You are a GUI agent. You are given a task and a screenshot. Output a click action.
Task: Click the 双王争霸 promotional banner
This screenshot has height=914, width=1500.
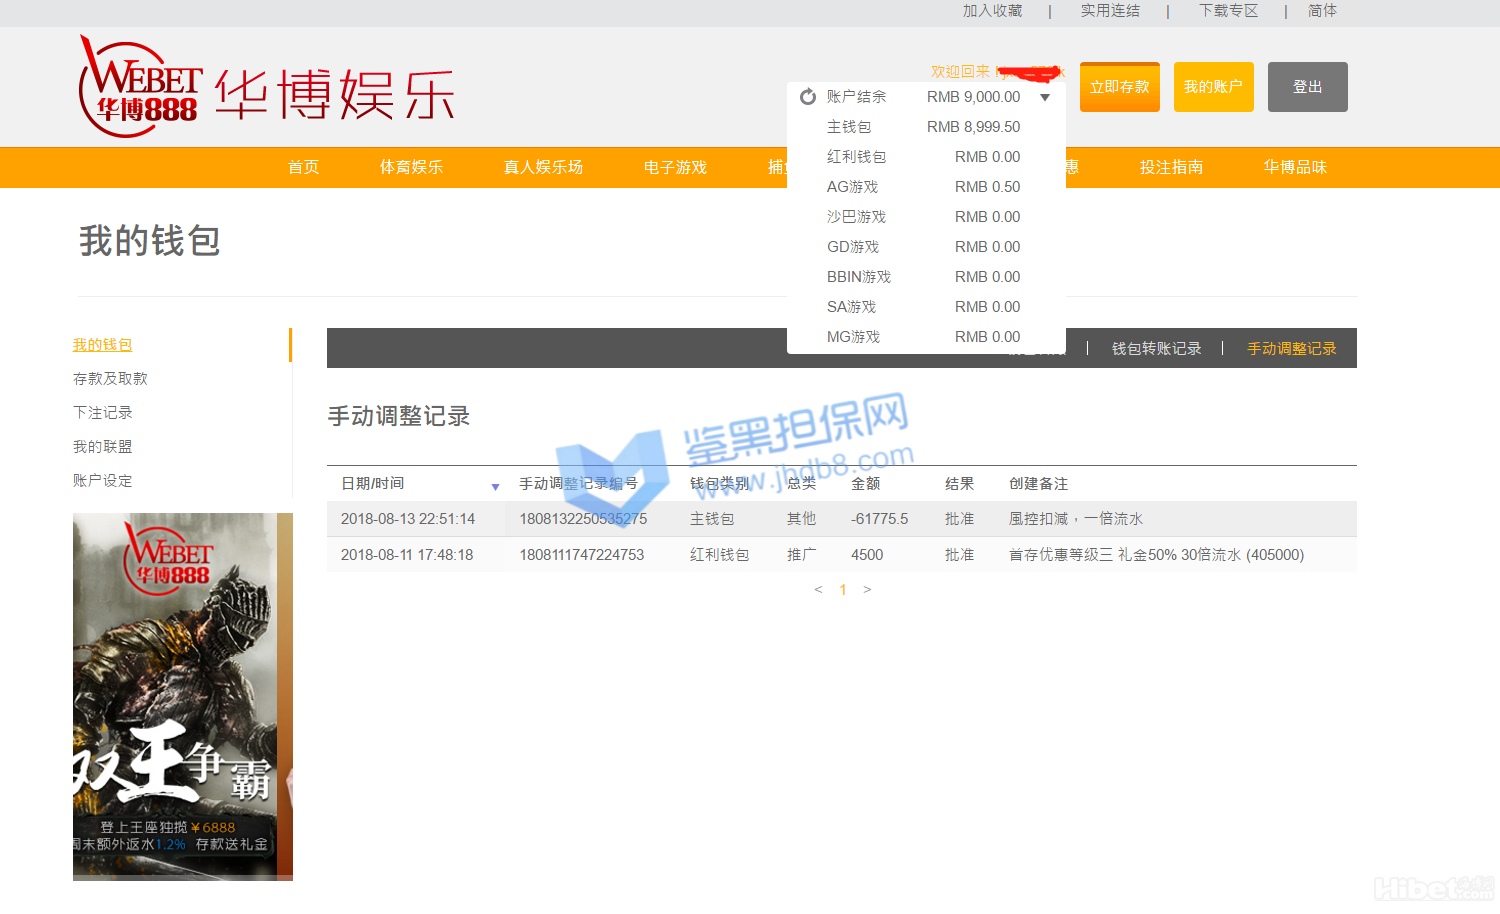click(x=182, y=696)
